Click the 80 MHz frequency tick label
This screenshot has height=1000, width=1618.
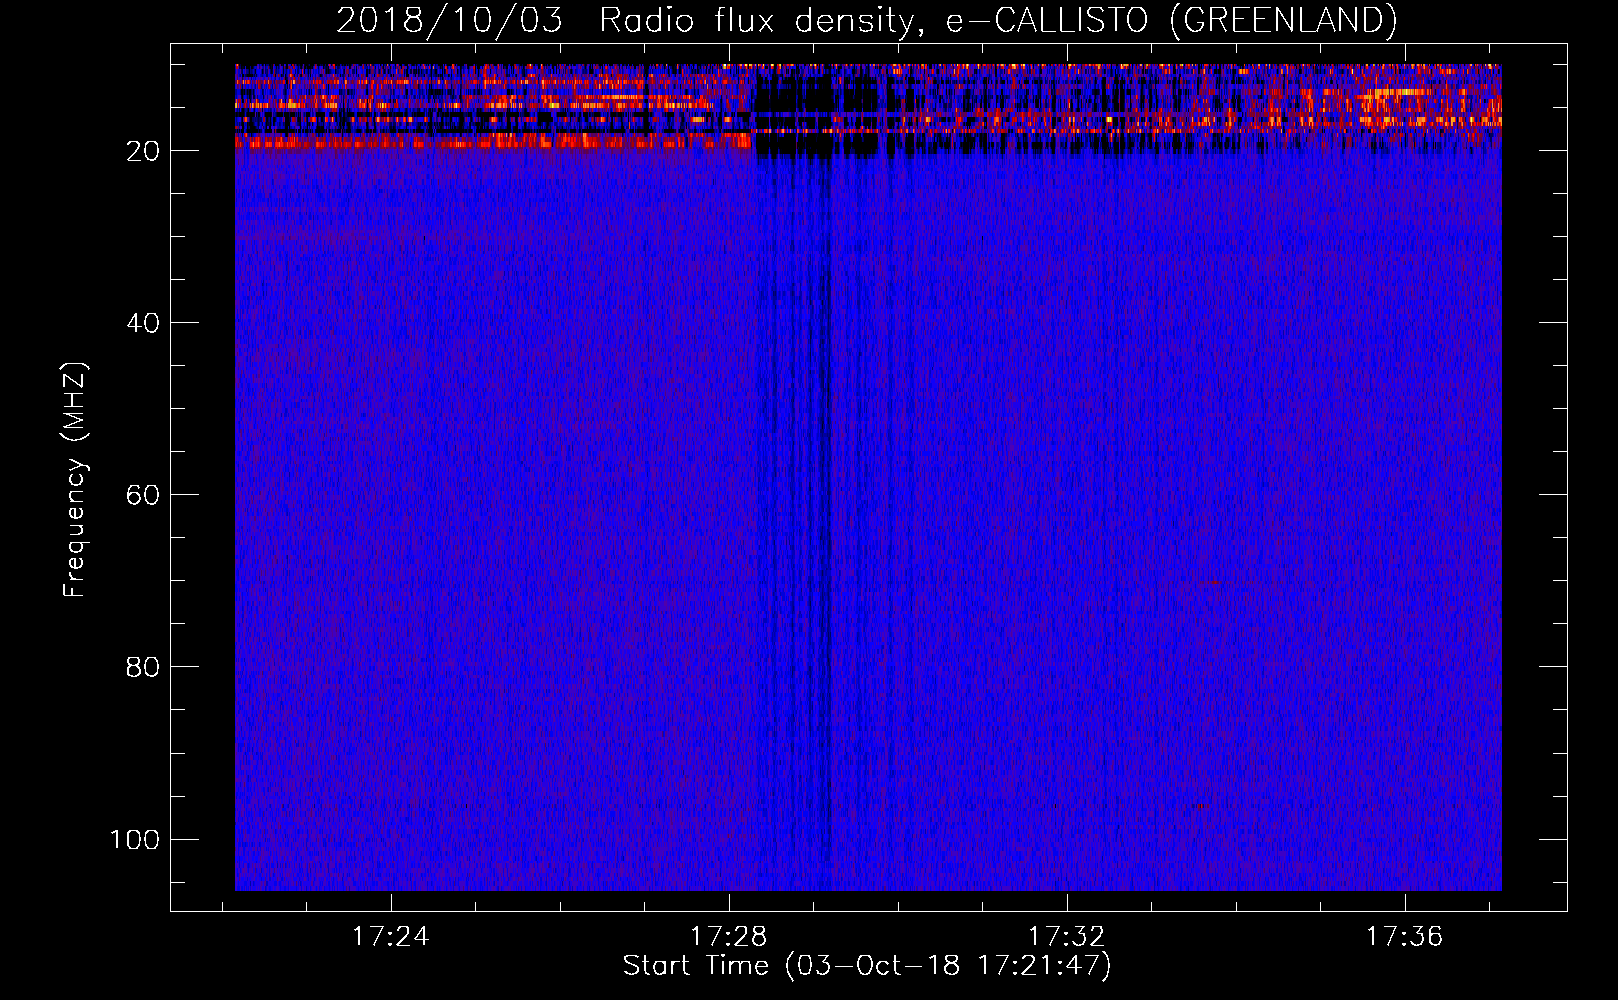point(143,667)
